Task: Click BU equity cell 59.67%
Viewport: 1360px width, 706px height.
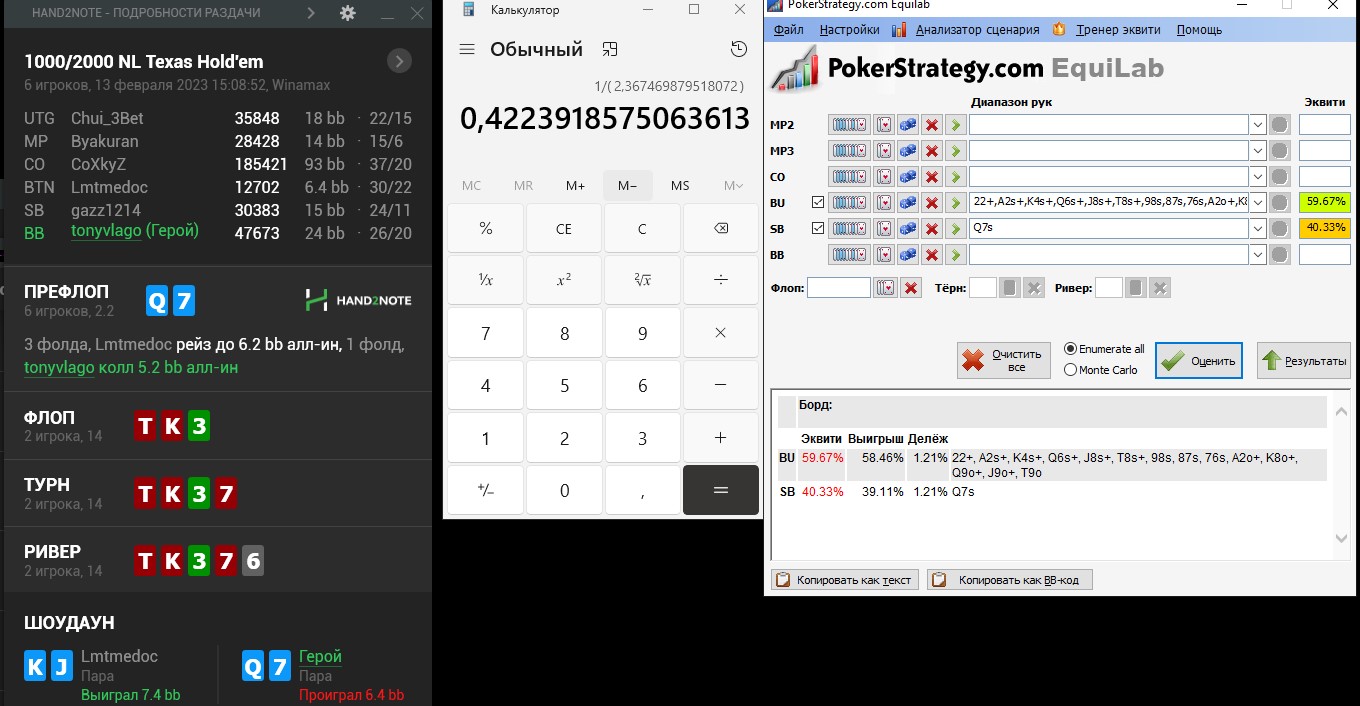Action: [1325, 203]
